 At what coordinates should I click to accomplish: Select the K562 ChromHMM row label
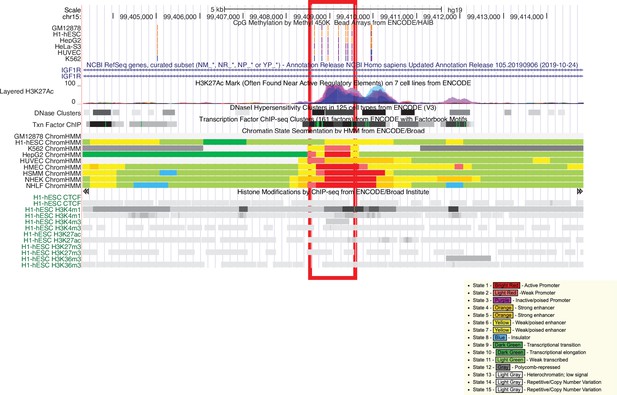coord(54,149)
